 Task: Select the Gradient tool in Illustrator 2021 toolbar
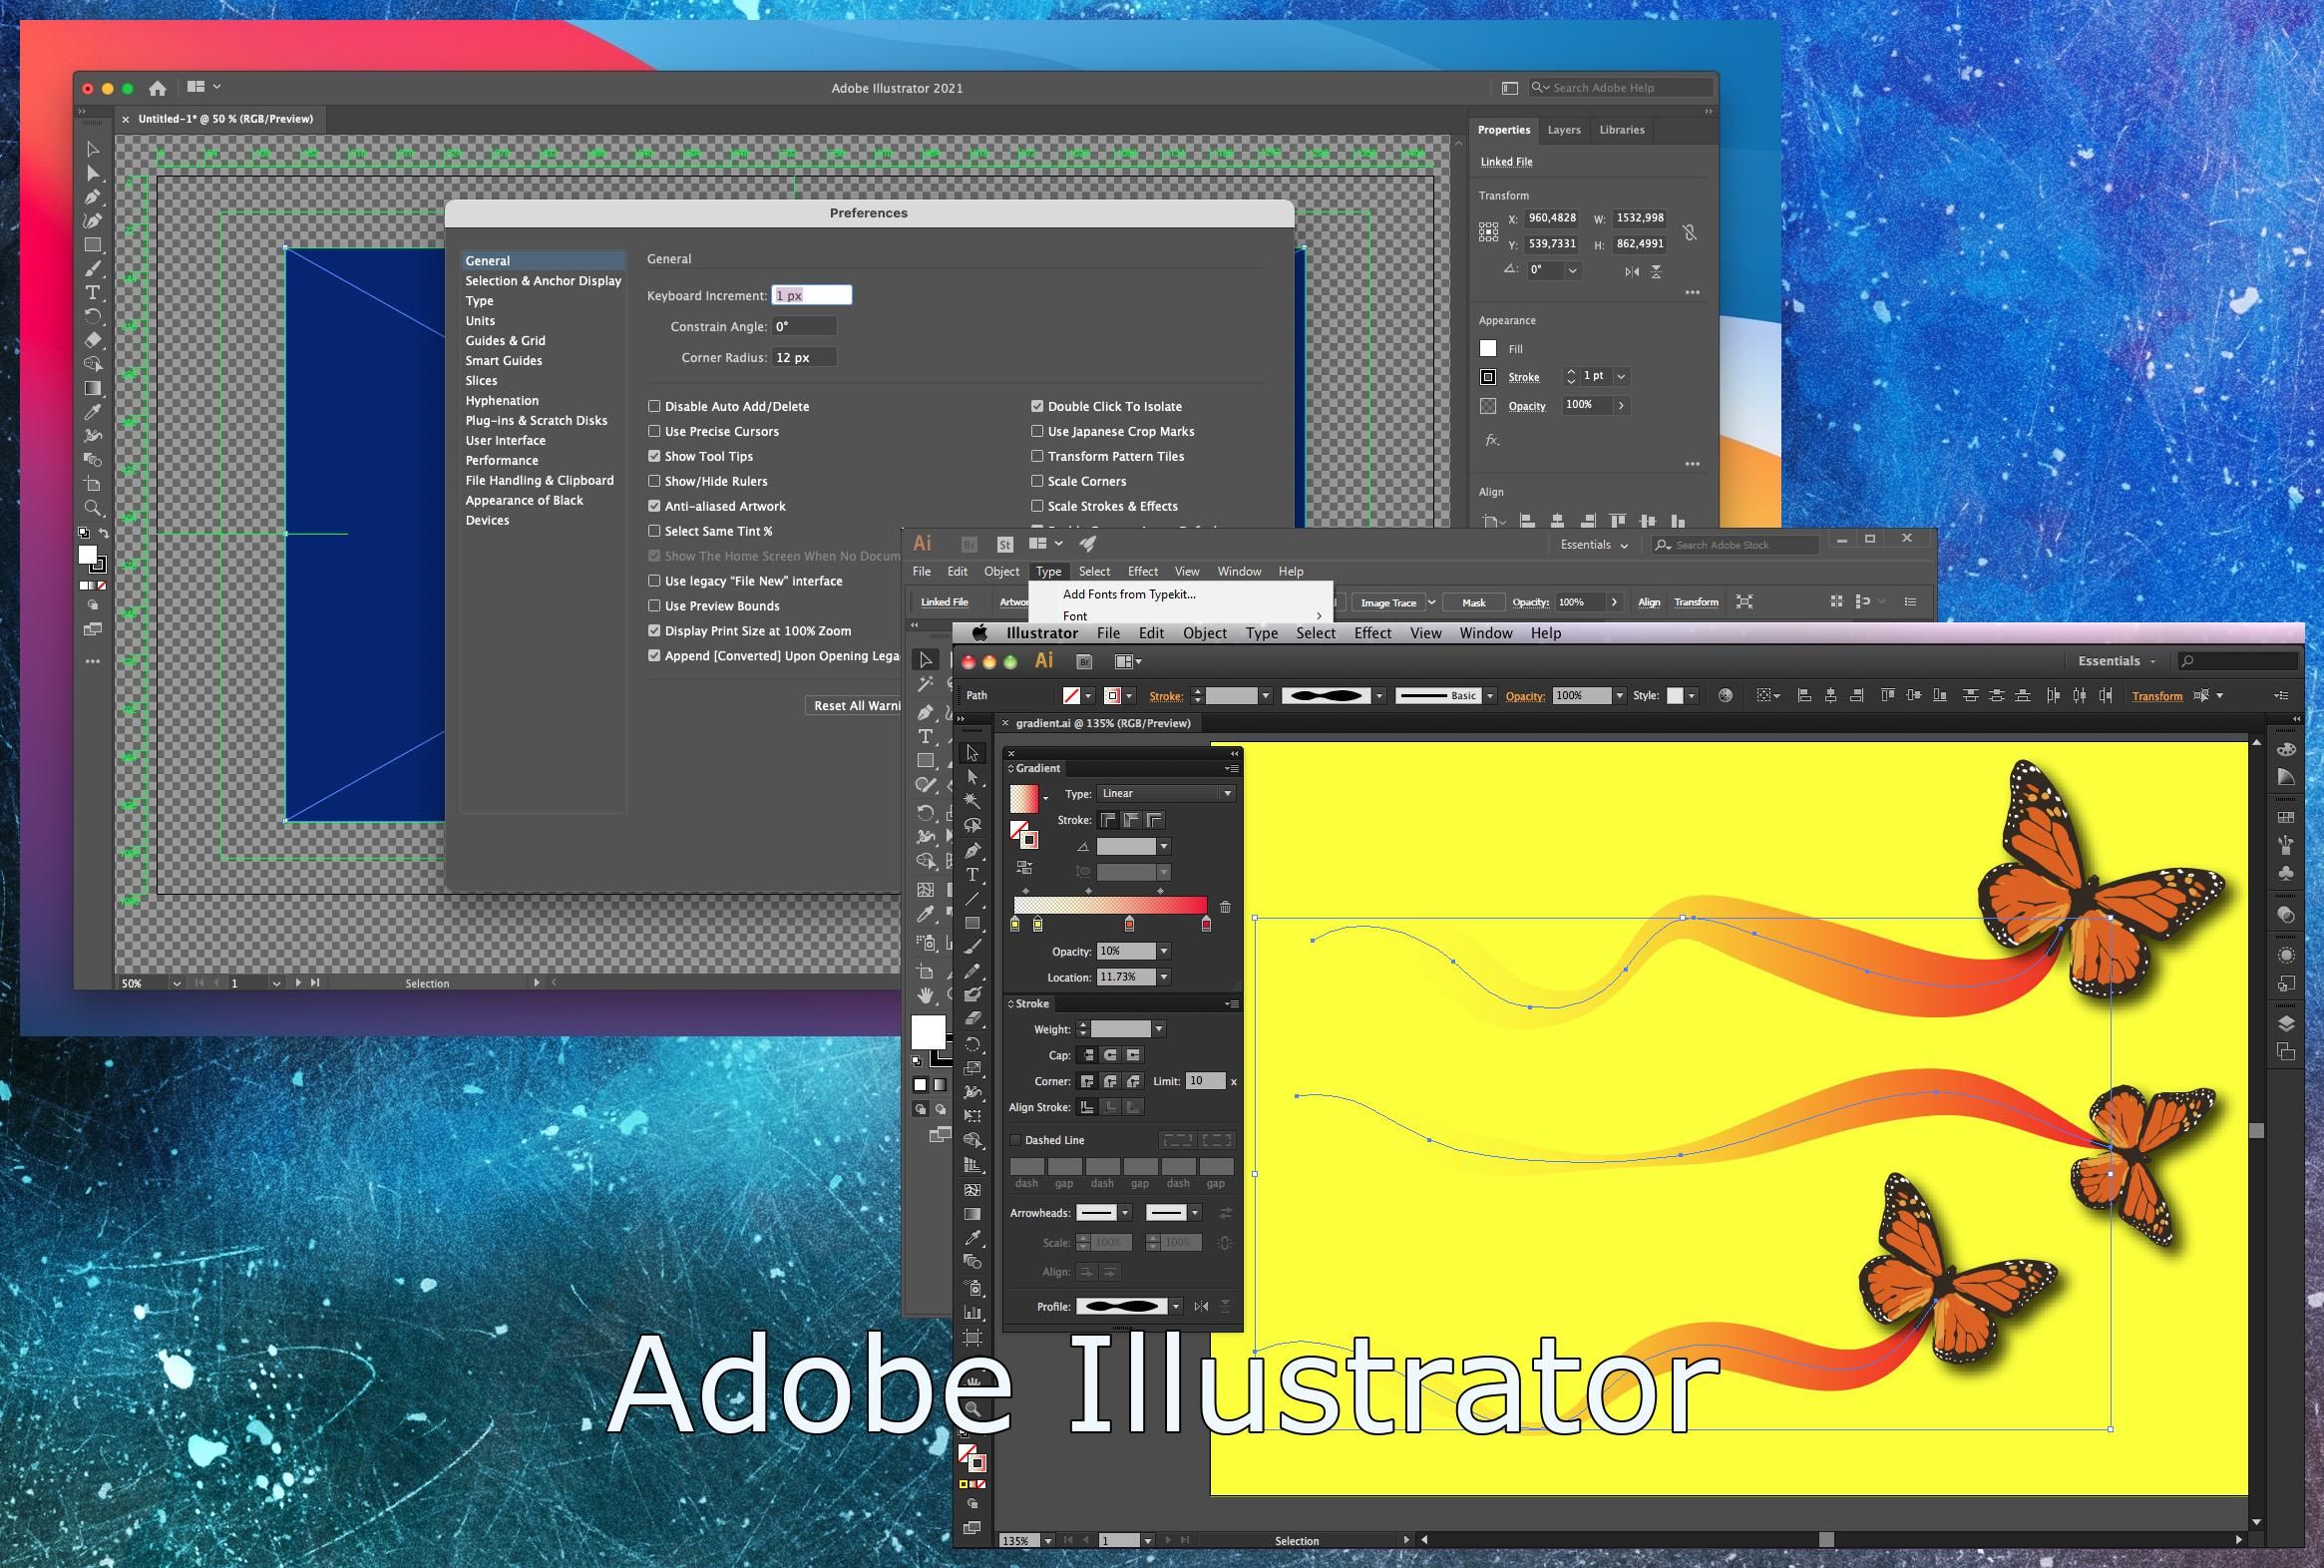[x=92, y=388]
